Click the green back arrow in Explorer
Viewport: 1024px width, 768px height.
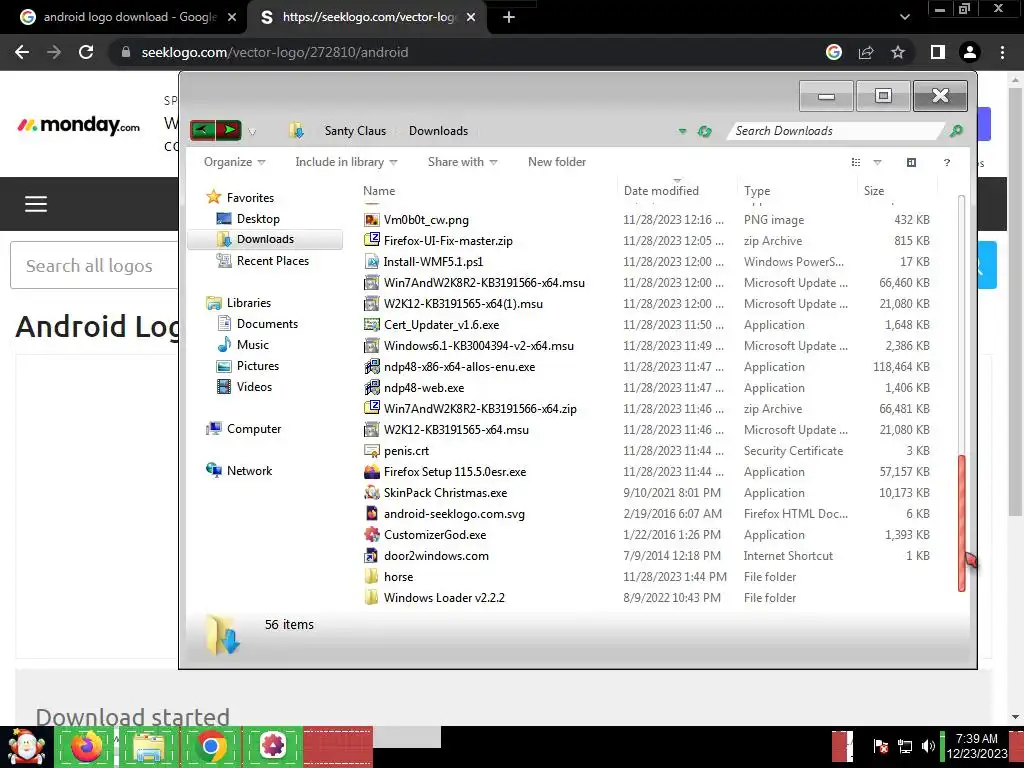click(x=202, y=130)
